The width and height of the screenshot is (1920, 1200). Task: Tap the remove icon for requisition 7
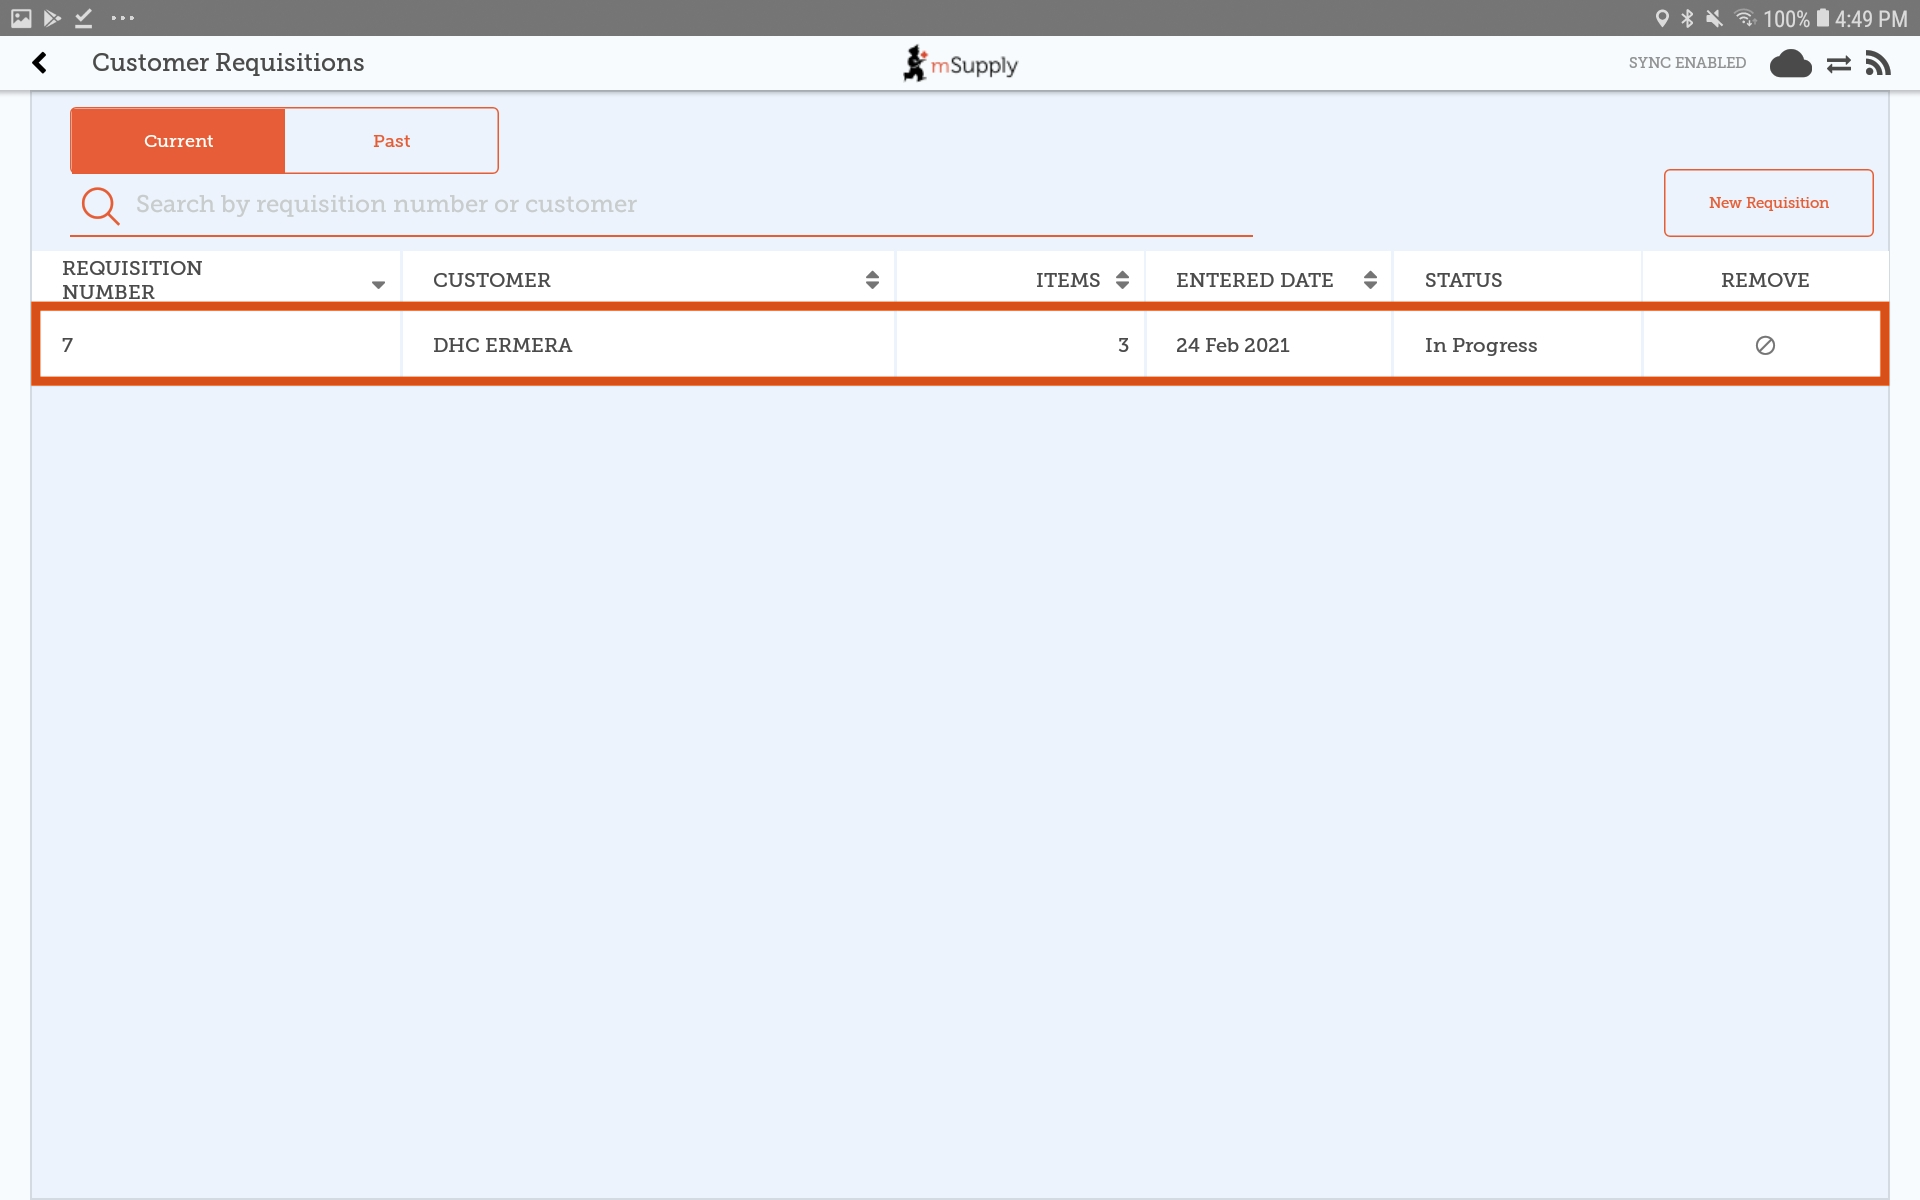click(1765, 345)
